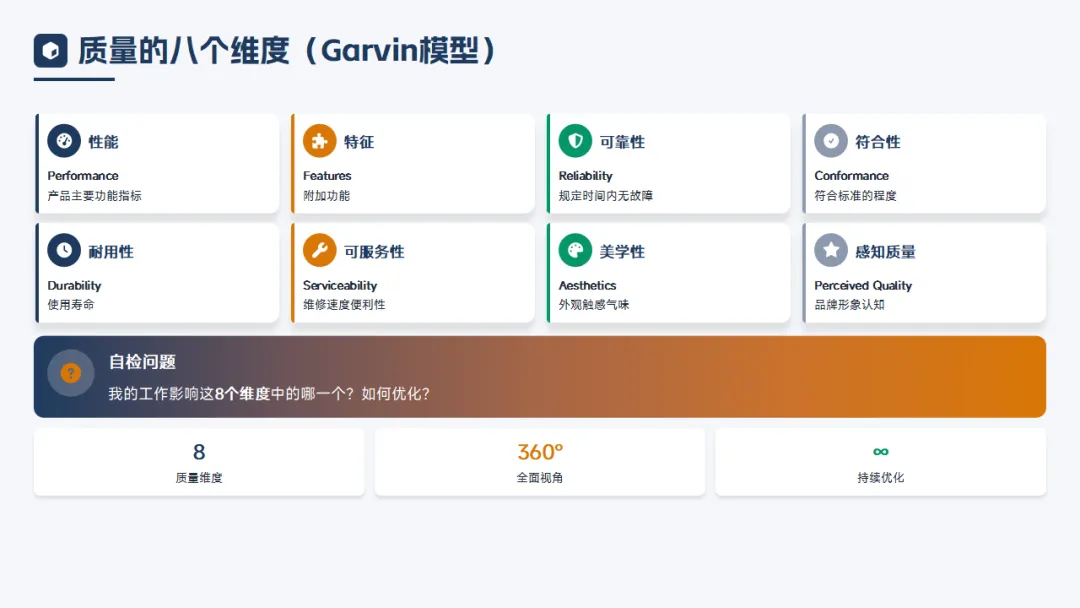Click the Serviceability label
Viewport: 1080px width, 608px height.
(340, 285)
